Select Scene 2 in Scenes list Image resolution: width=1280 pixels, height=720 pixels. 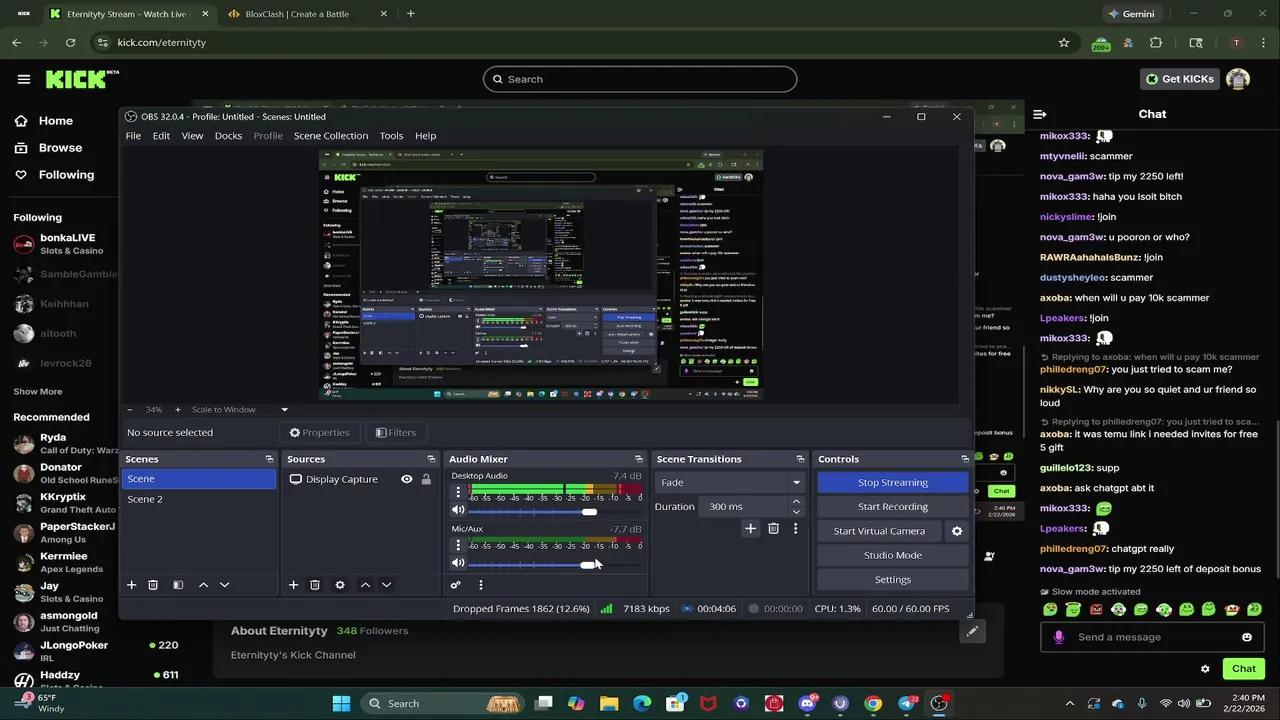click(198, 499)
